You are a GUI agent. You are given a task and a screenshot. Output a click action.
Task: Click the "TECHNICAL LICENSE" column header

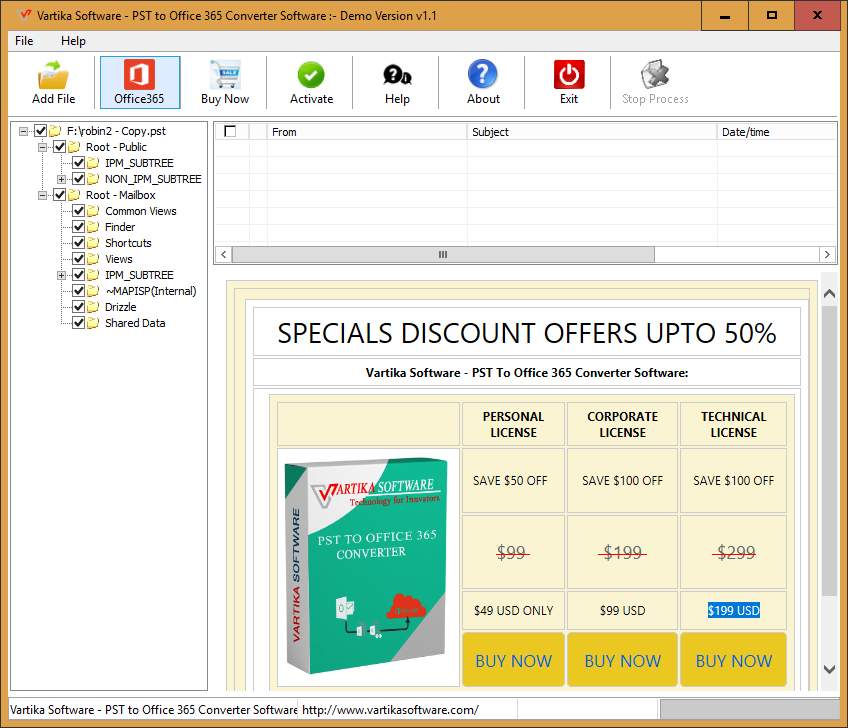[733, 425]
